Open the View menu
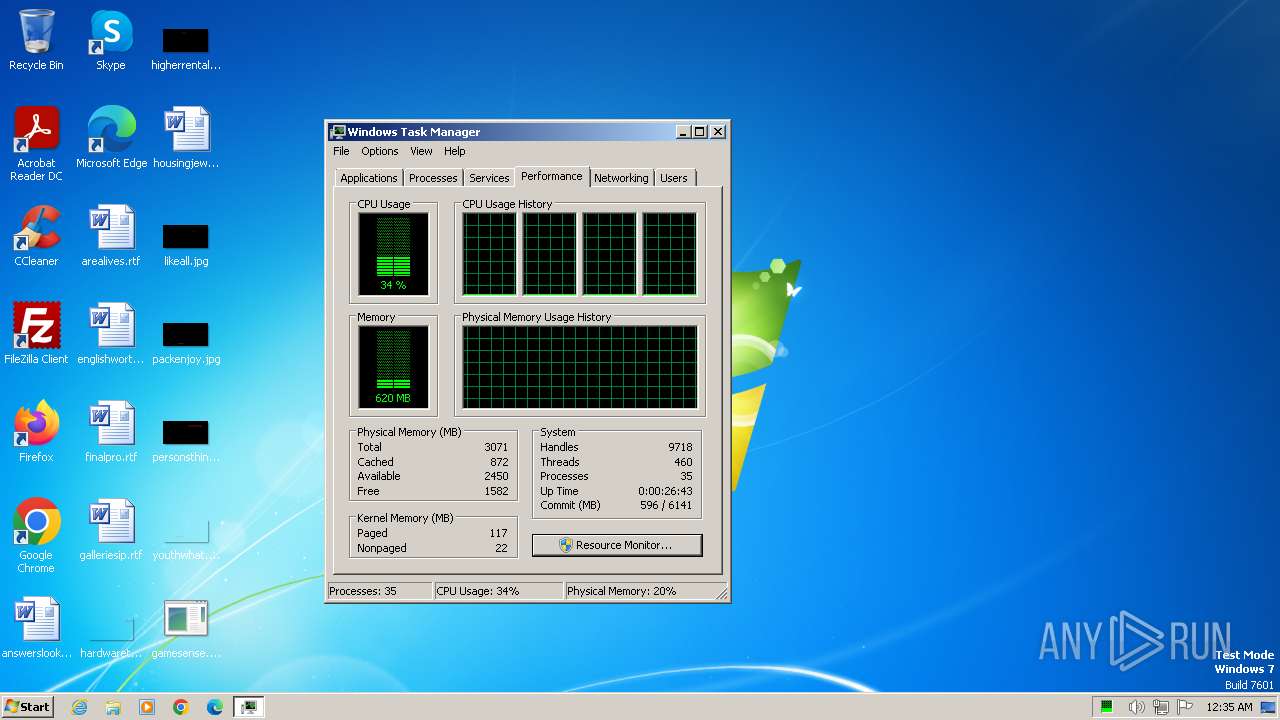The height and width of the screenshot is (720, 1280). click(421, 151)
